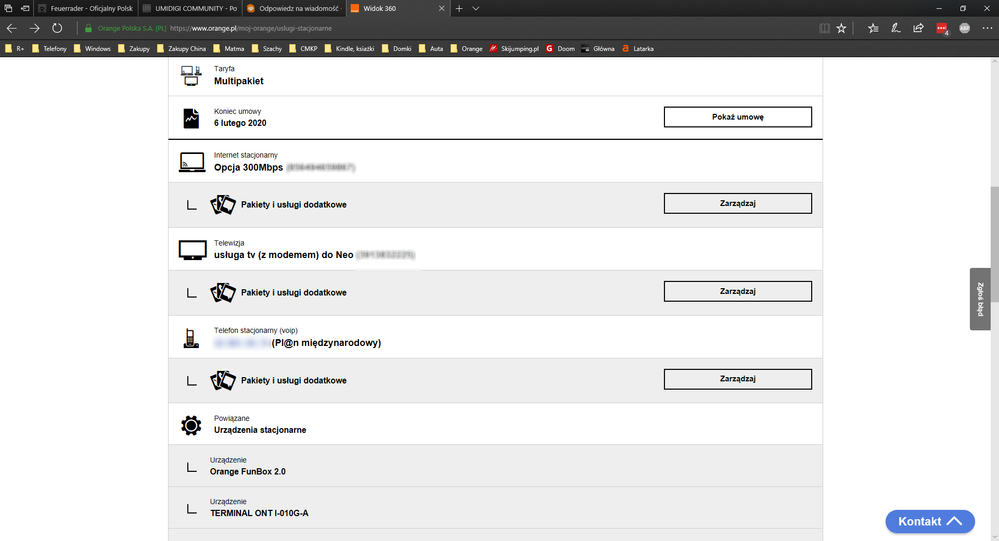Click the browser refresh button

tap(57, 28)
